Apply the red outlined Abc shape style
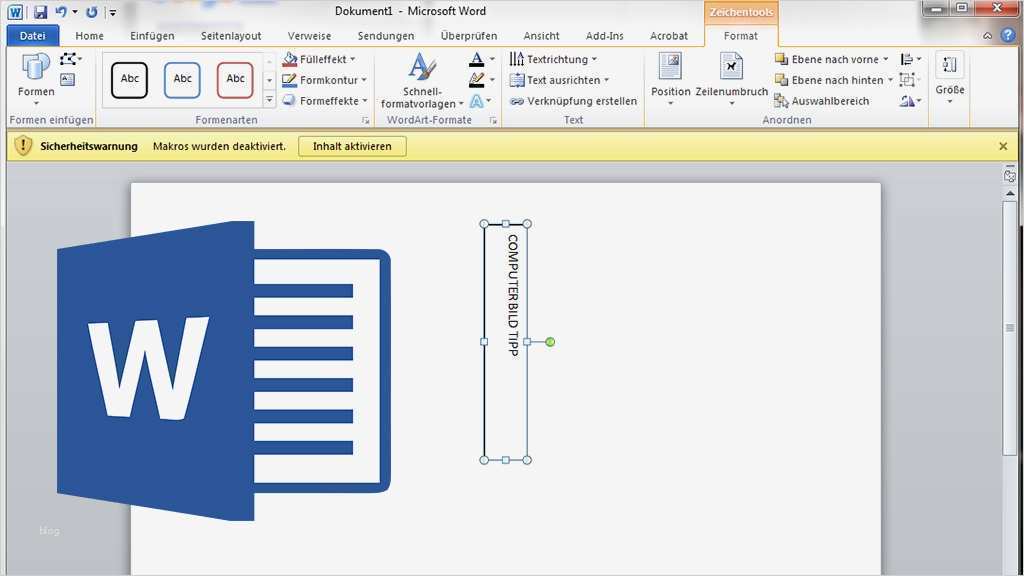 tap(235, 79)
